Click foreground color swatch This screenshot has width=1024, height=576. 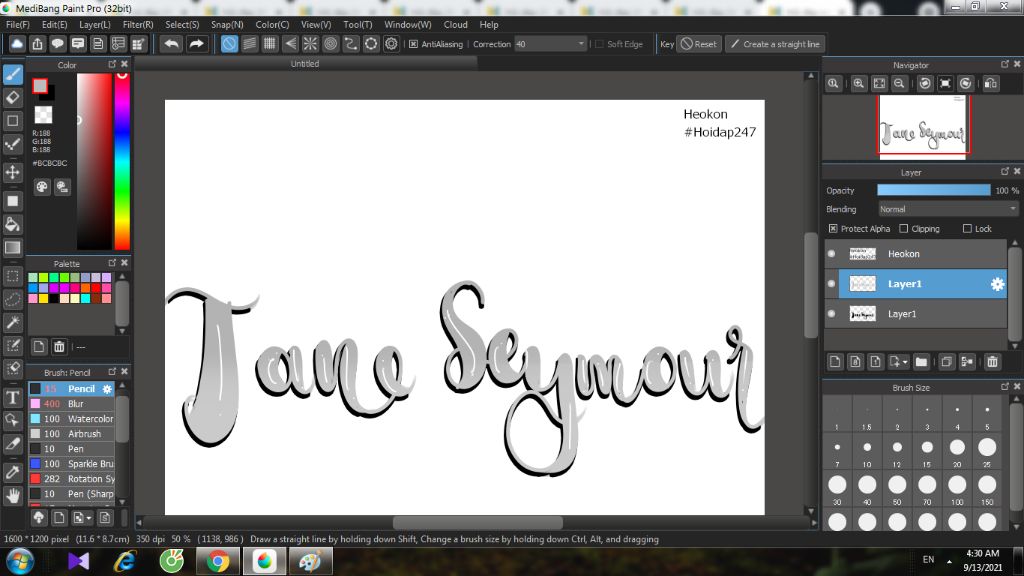40,86
